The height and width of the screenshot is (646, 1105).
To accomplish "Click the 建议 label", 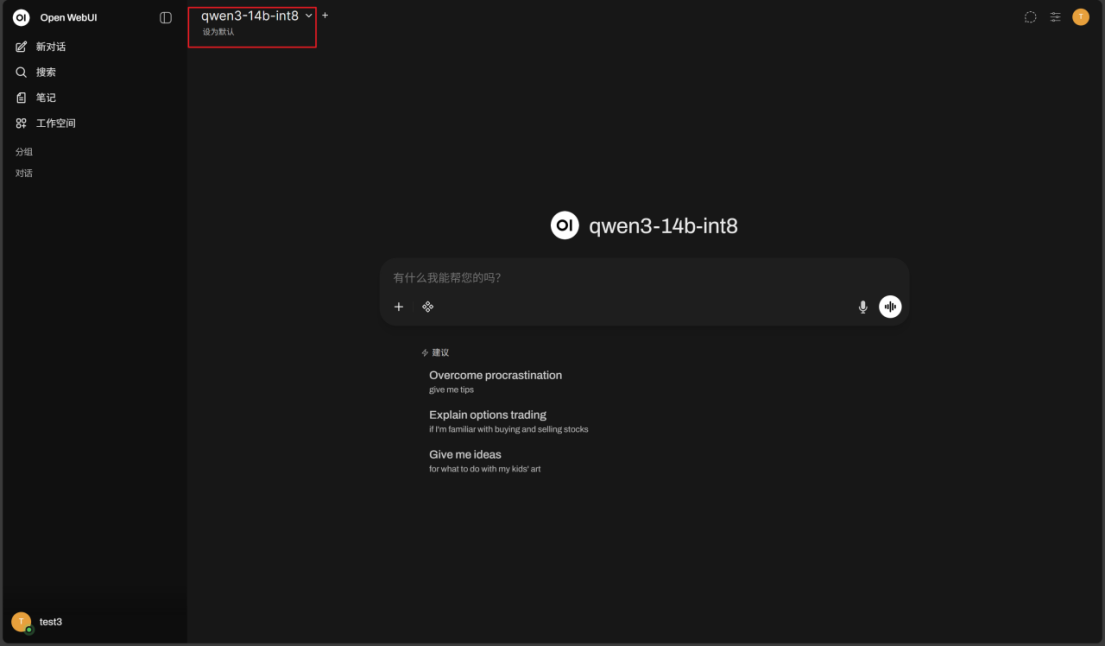I will 440,352.
